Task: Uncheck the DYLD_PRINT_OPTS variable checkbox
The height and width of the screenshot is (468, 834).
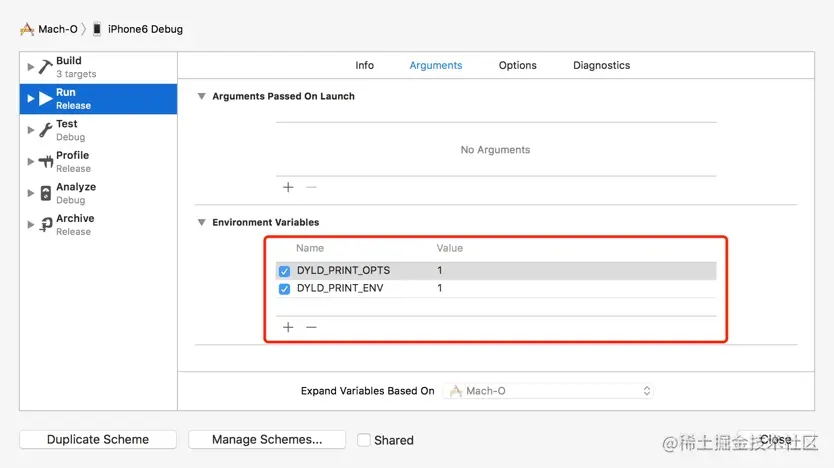Action: (285, 271)
